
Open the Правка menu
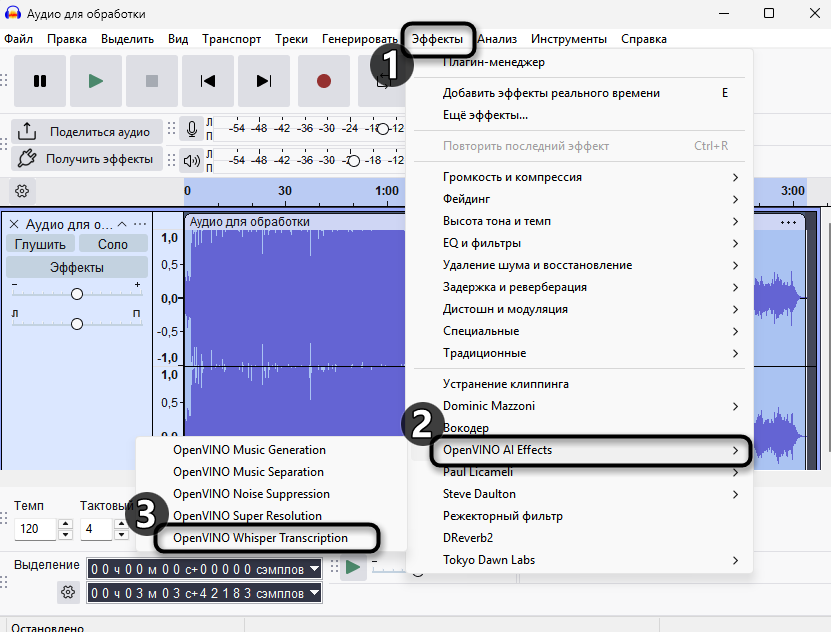[67, 39]
